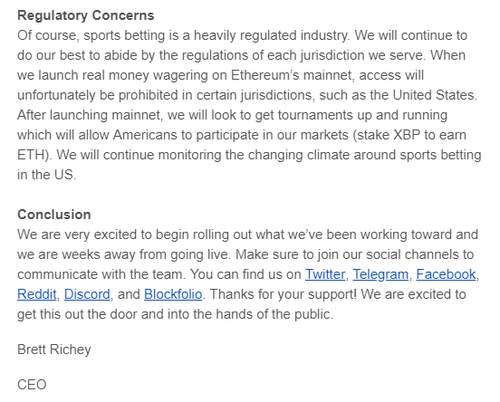The width and height of the screenshot is (500, 402).
Task: Go to the Blockfolio link
Action: [x=173, y=294]
